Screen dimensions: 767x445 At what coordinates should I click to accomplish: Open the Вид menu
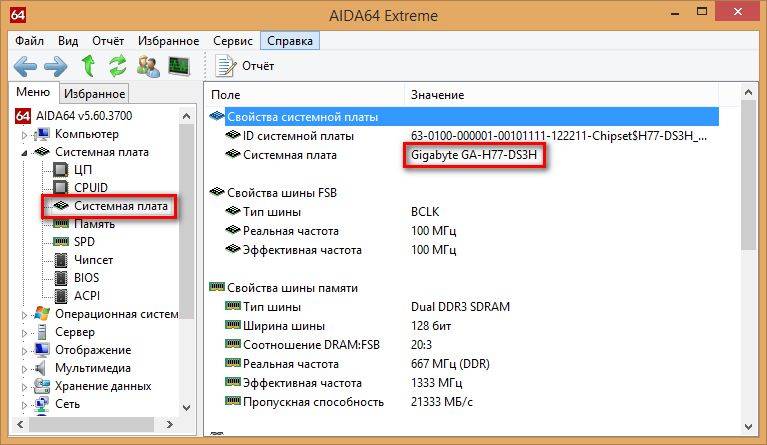(68, 41)
